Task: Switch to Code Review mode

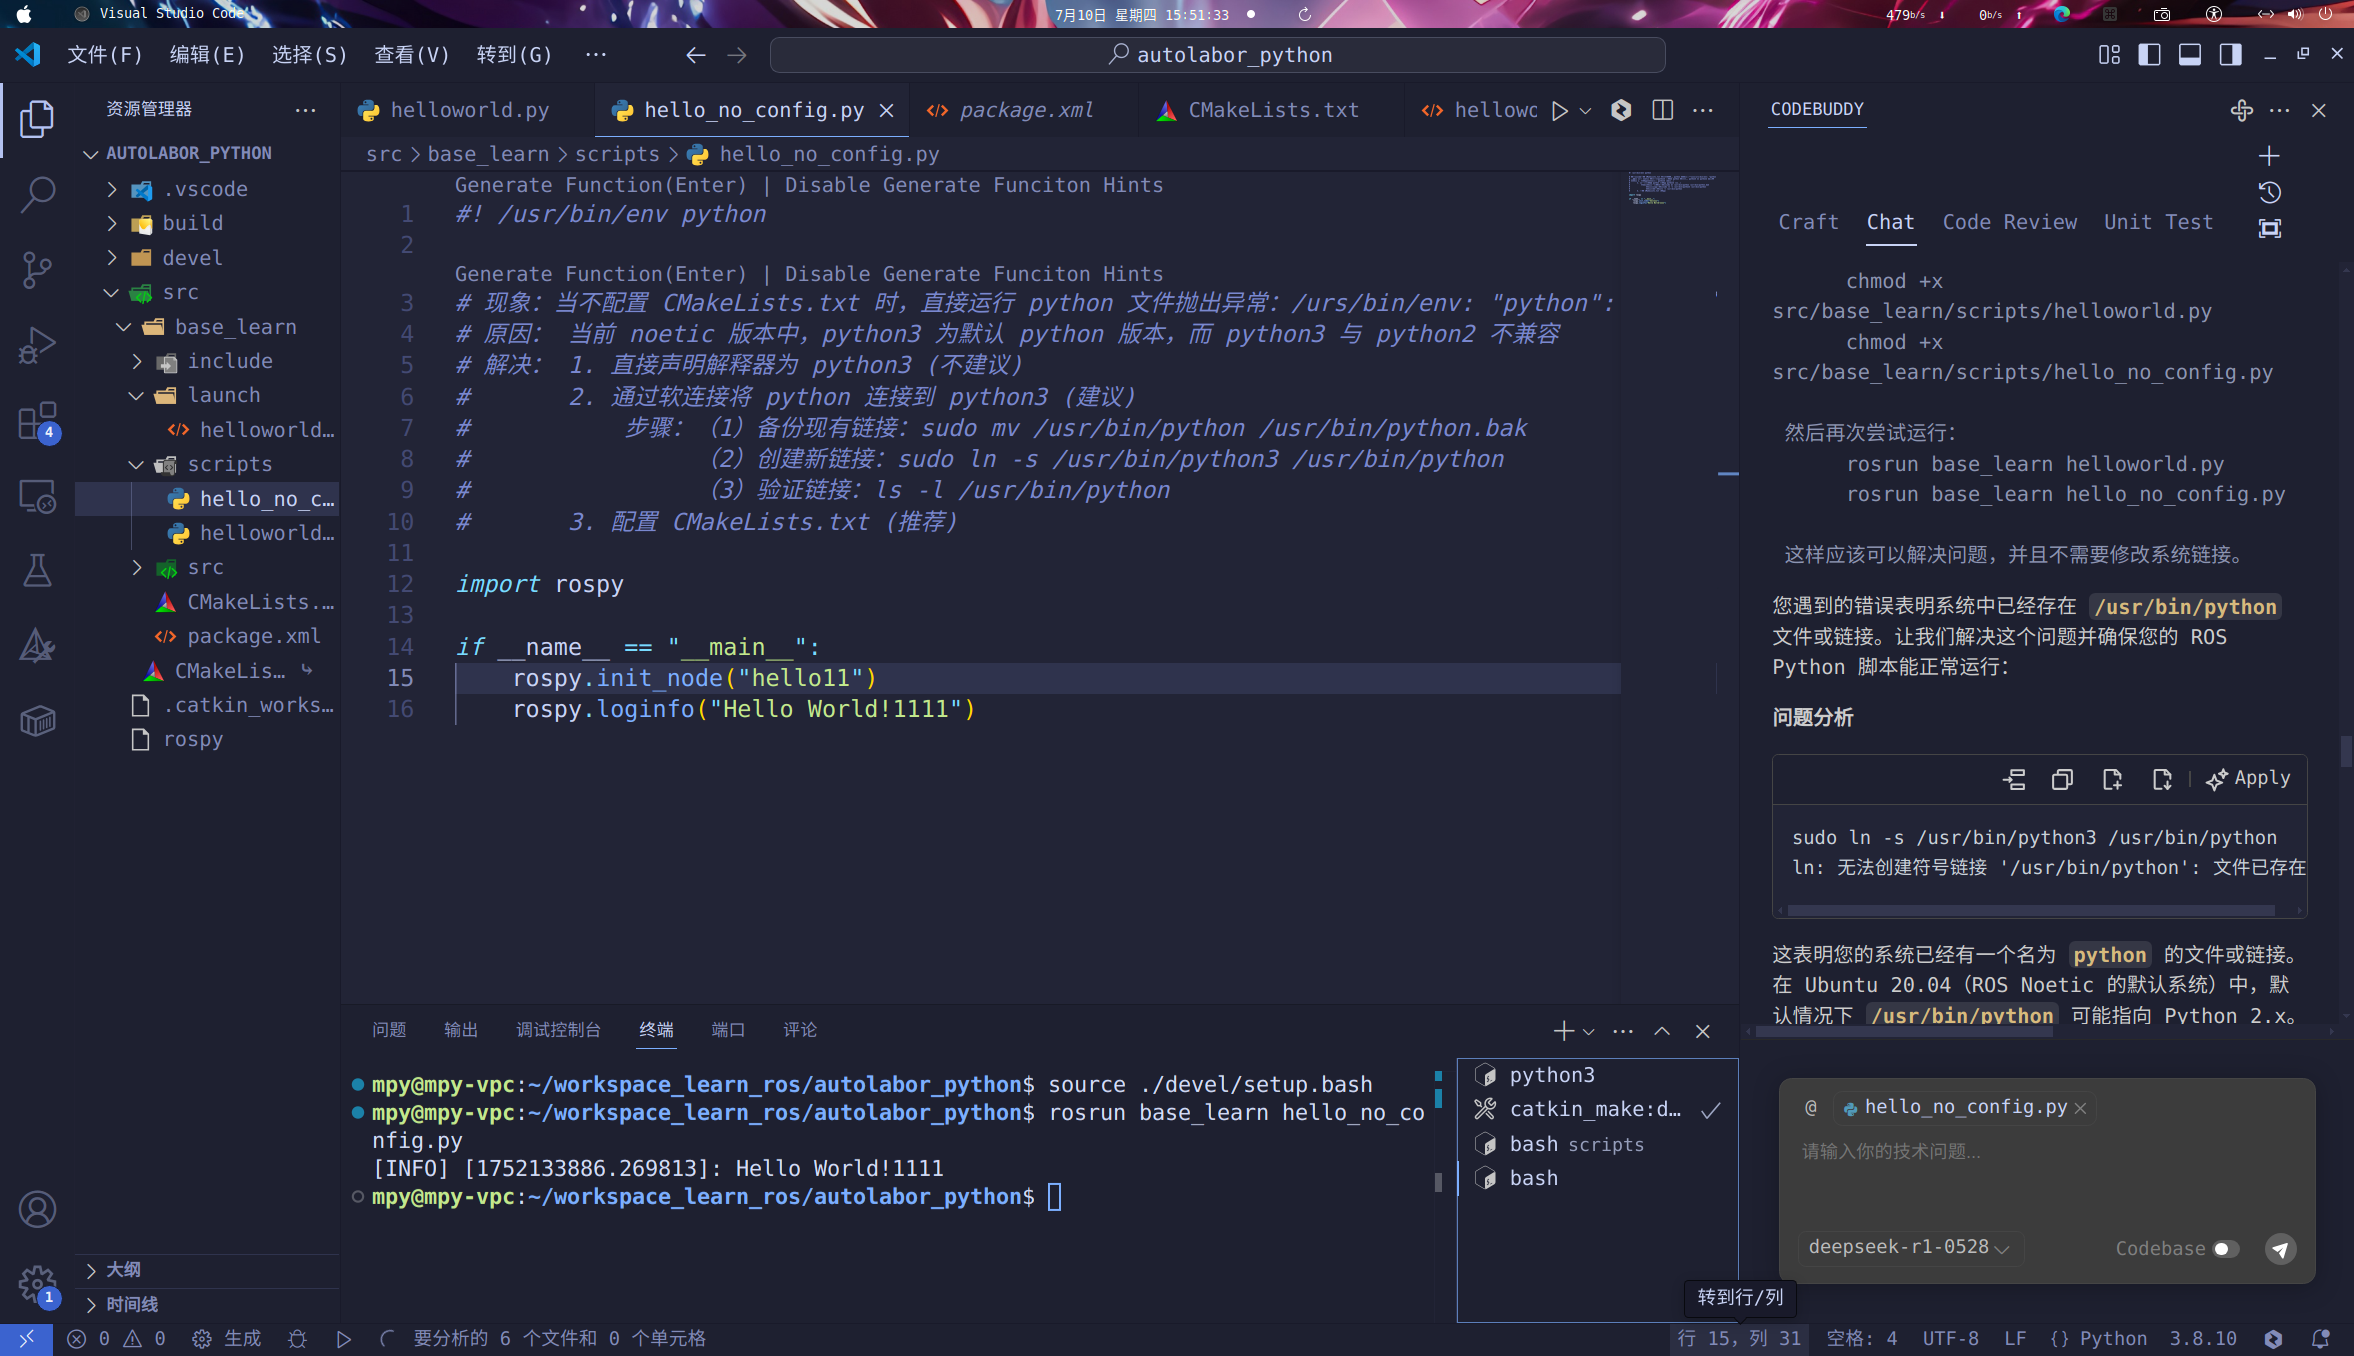Action: click(x=2009, y=222)
